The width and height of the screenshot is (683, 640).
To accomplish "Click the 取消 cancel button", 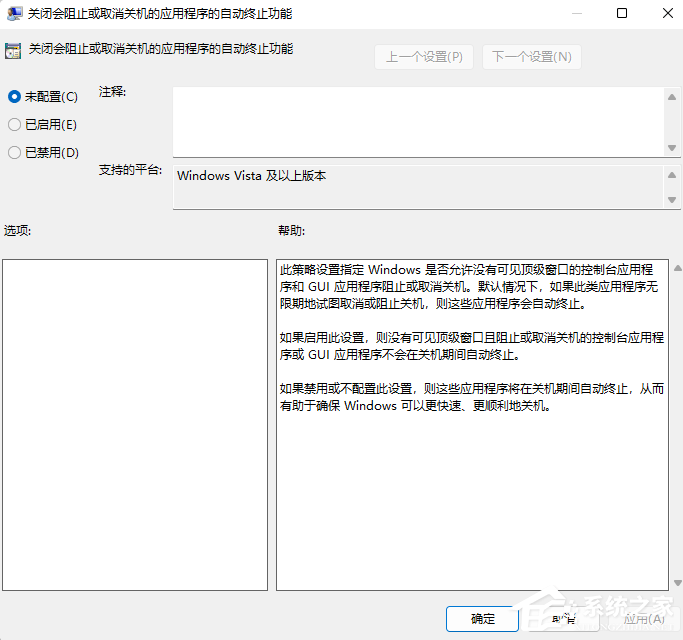I will (x=564, y=619).
